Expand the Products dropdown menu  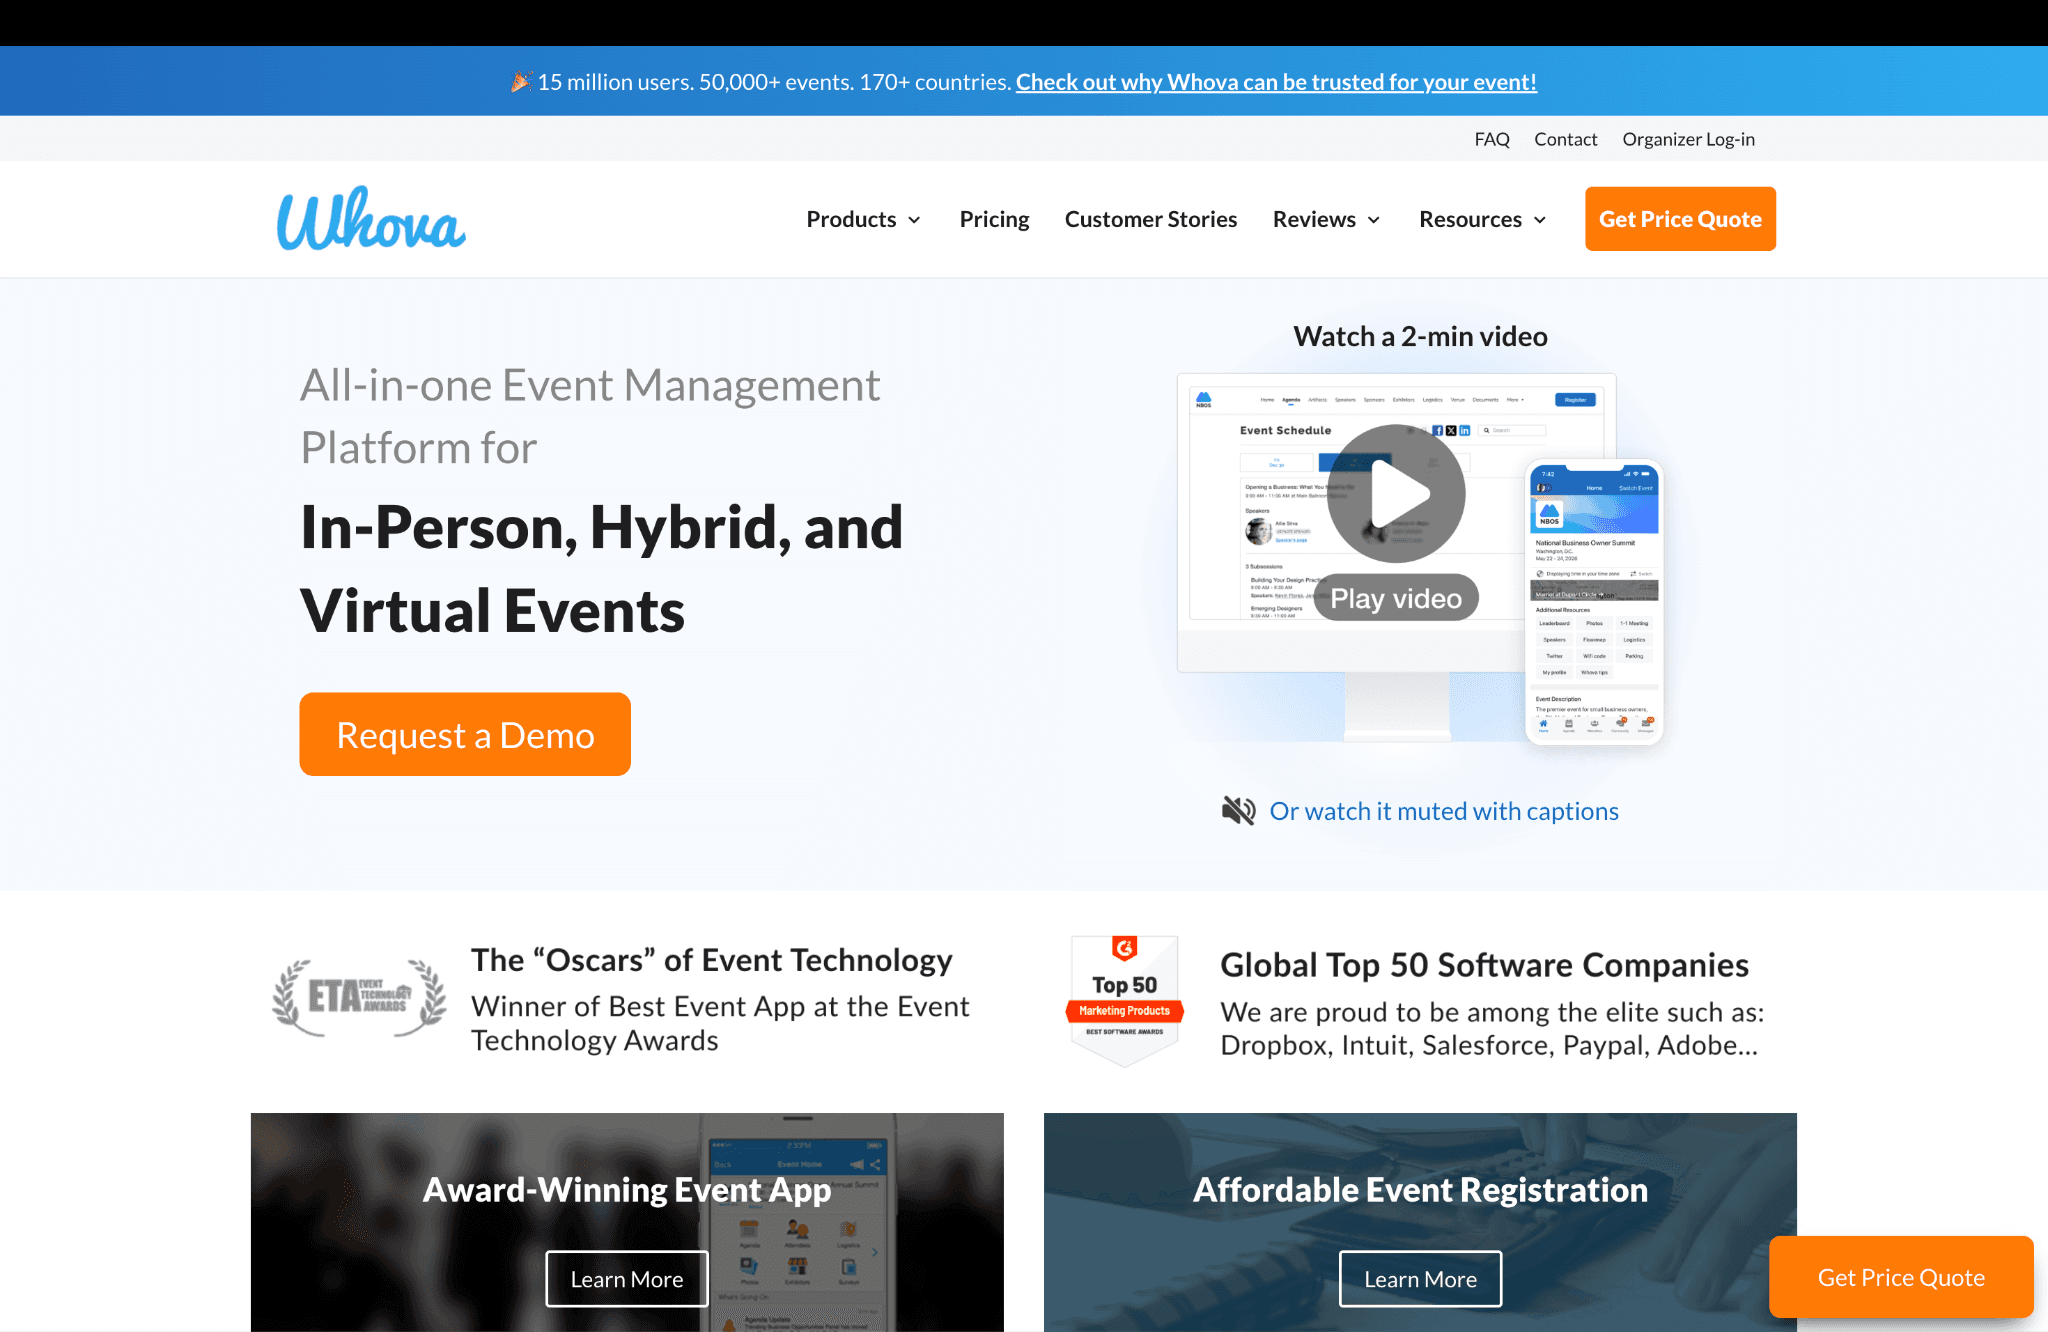click(x=864, y=219)
